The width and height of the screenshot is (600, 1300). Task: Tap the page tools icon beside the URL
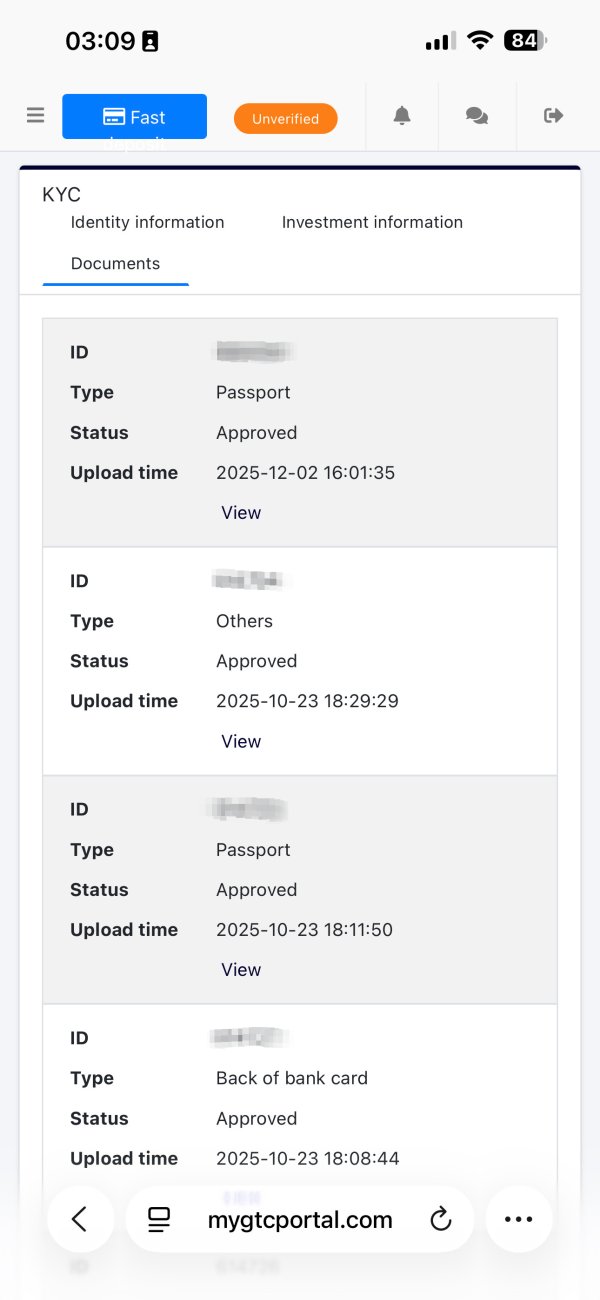pyautogui.click(x=159, y=1219)
